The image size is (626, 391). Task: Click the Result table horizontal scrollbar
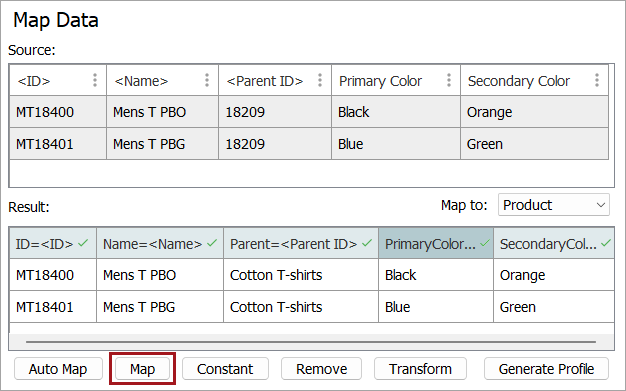click(x=311, y=342)
